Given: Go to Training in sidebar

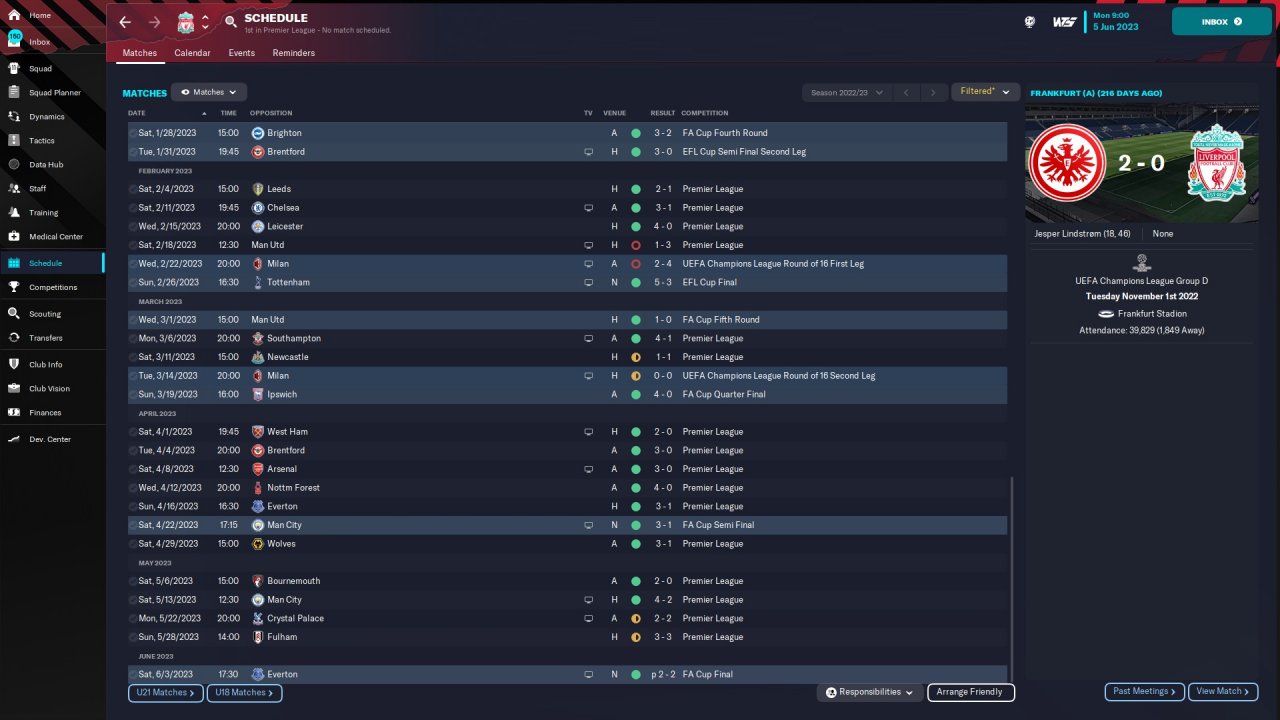Looking at the screenshot, I should tap(53, 213).
